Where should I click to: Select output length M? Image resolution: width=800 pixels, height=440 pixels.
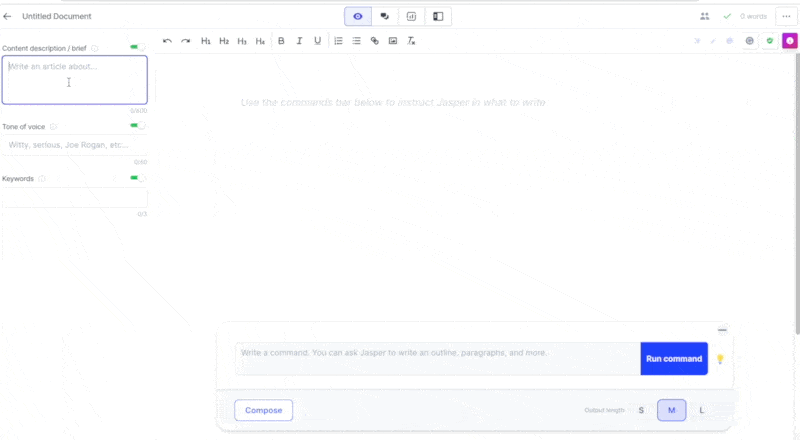click(x=671, y=410)
